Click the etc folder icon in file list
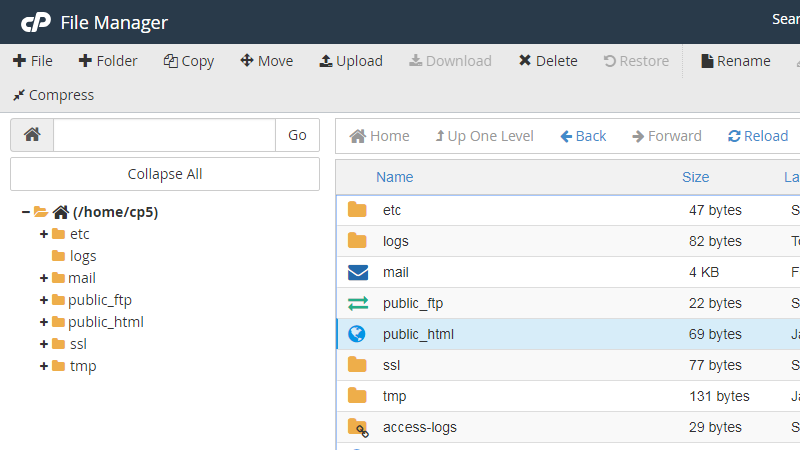This screenshot has width=800, height=450. point(357,210)
